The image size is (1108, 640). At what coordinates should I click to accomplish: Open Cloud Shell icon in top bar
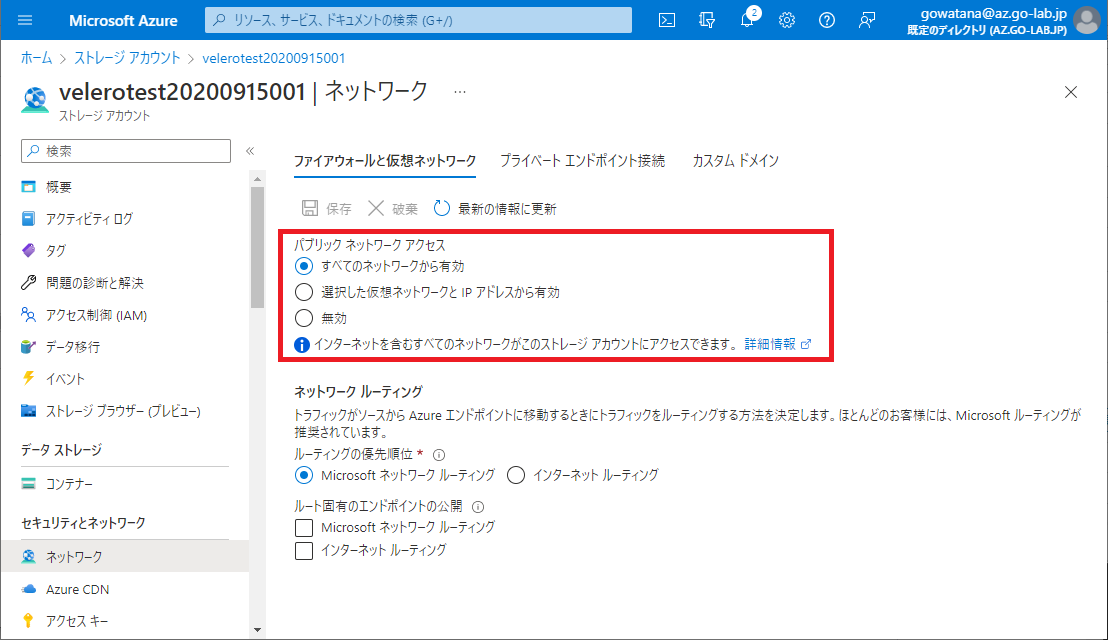[666, 20]
